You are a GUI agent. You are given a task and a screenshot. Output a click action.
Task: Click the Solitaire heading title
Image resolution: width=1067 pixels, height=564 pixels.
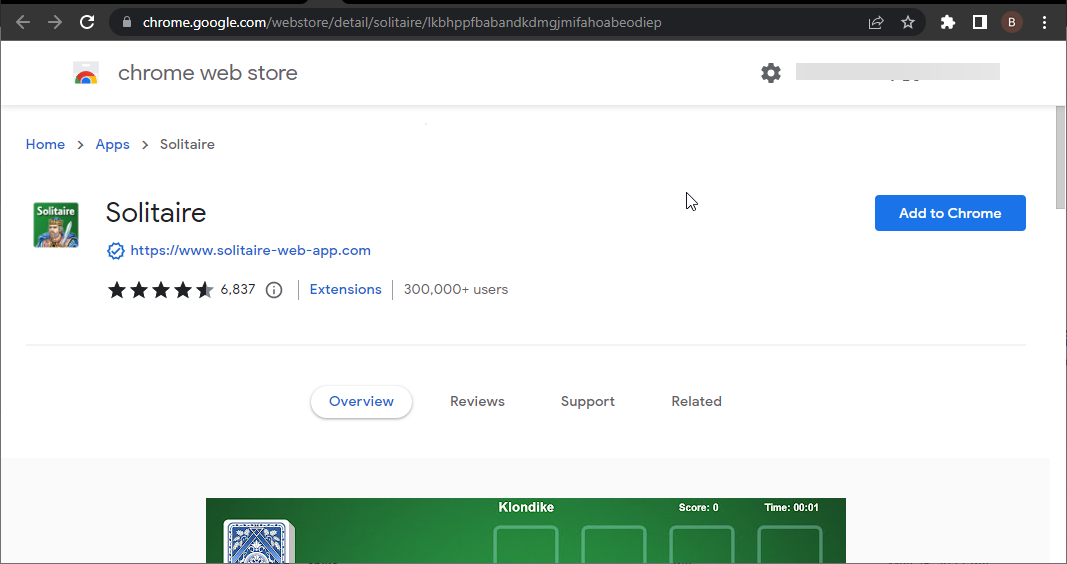point(156,213)
